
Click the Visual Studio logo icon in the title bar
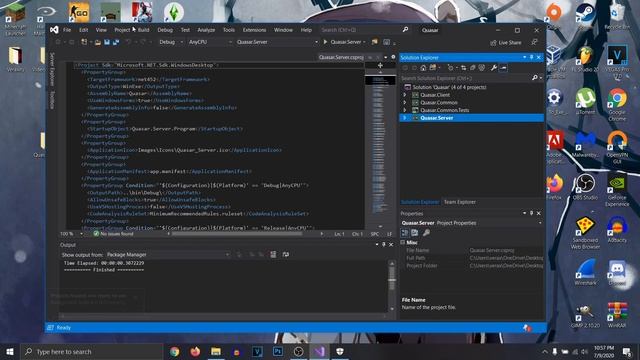(54, 30)
